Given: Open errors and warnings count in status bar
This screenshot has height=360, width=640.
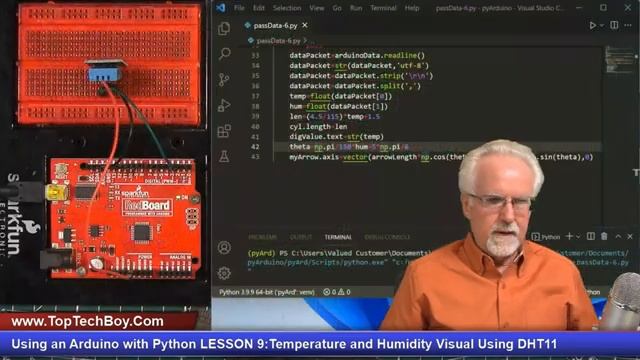Looking at the screenshot, I should click(337, 292).
